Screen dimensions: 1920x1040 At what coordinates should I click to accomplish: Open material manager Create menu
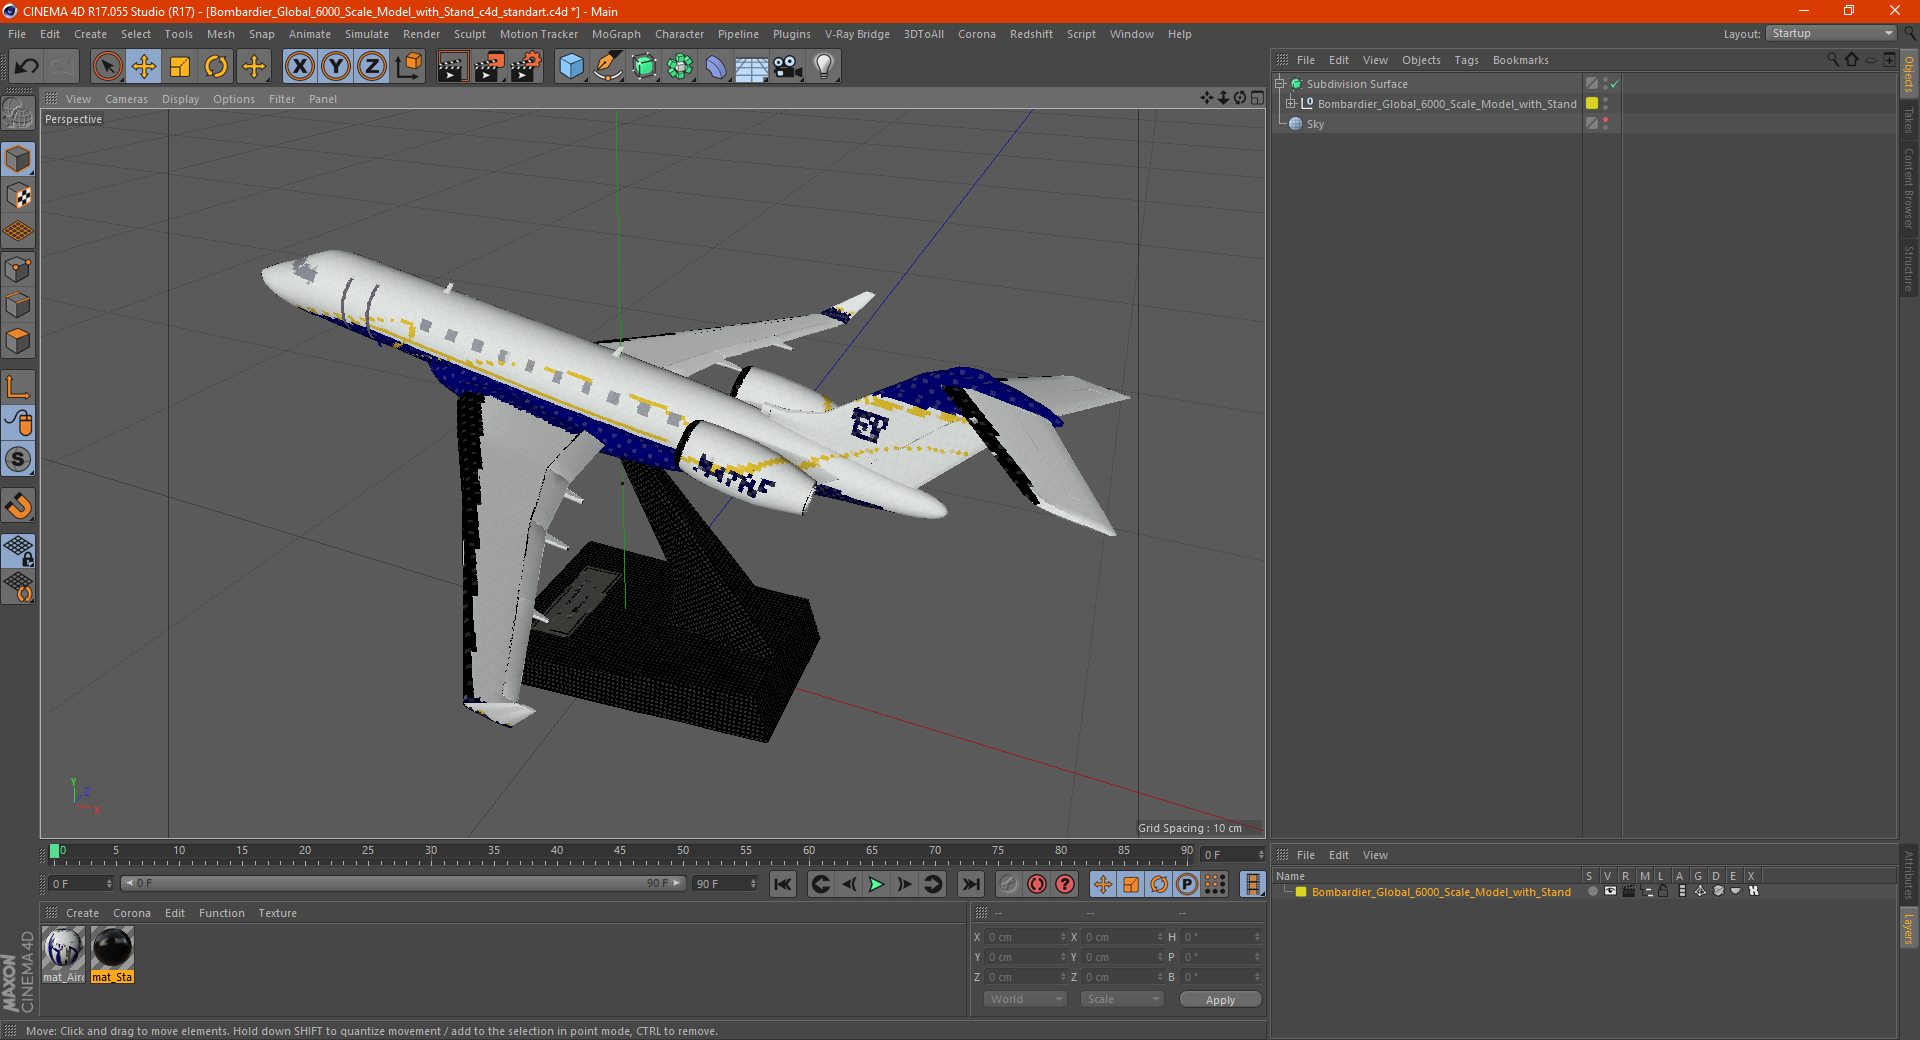click(x=82, y=913)
